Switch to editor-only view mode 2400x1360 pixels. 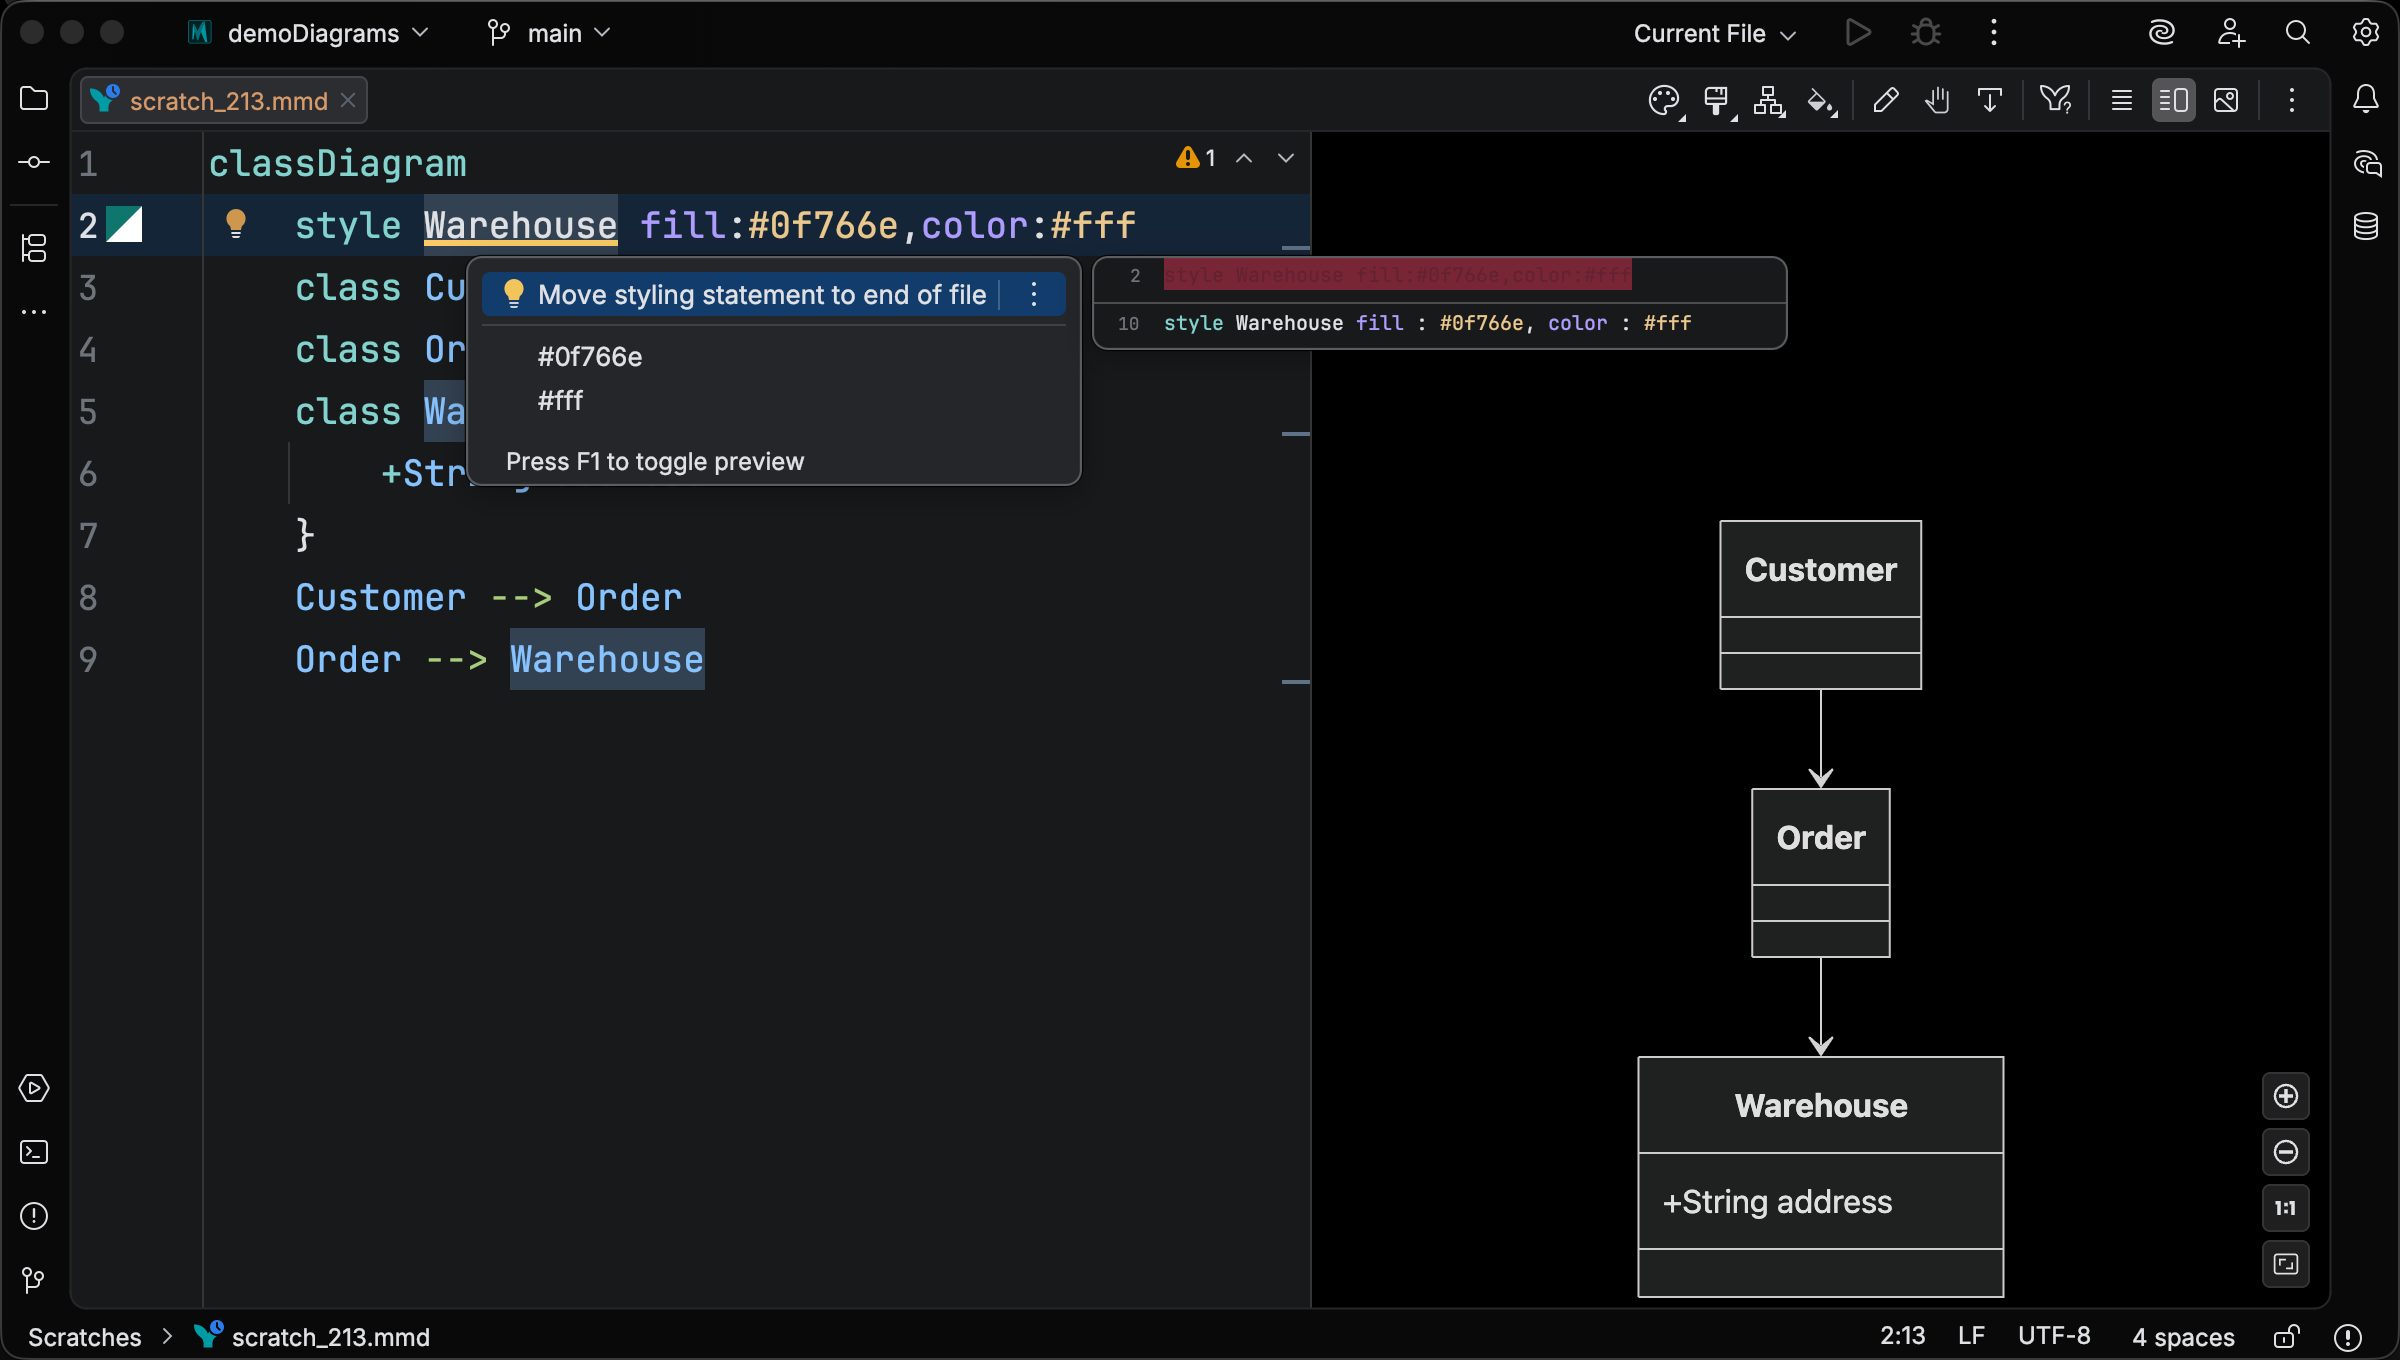2122,100
